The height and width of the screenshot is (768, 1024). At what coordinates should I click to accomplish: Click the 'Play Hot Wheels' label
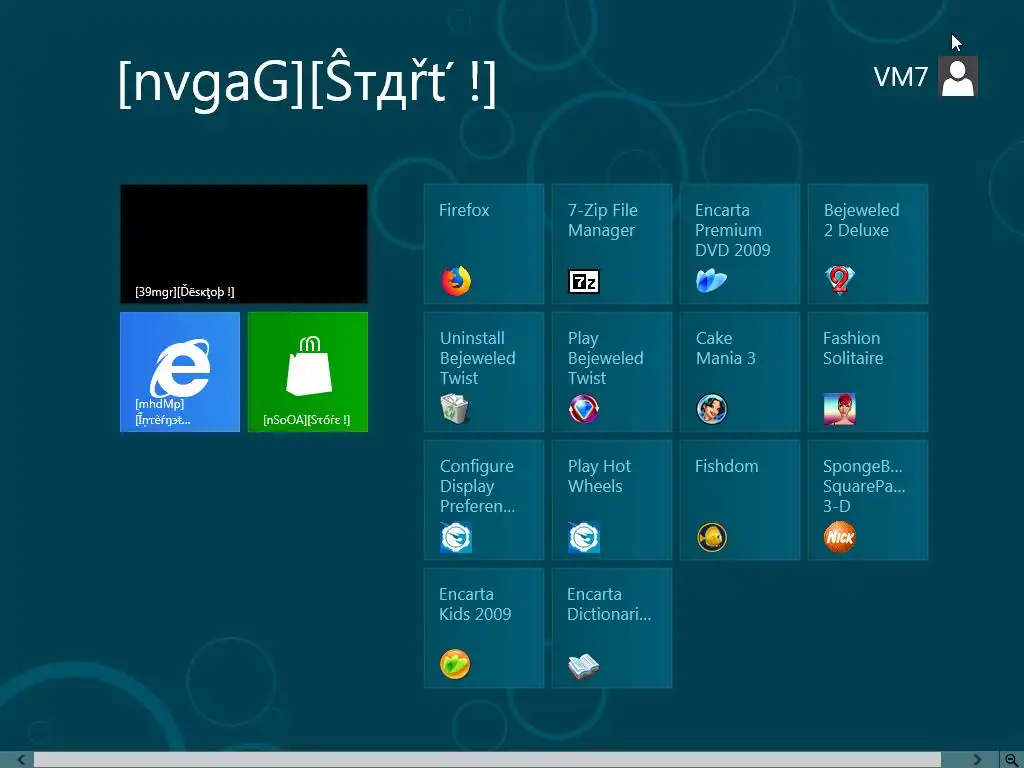click(x=600, y=476)
